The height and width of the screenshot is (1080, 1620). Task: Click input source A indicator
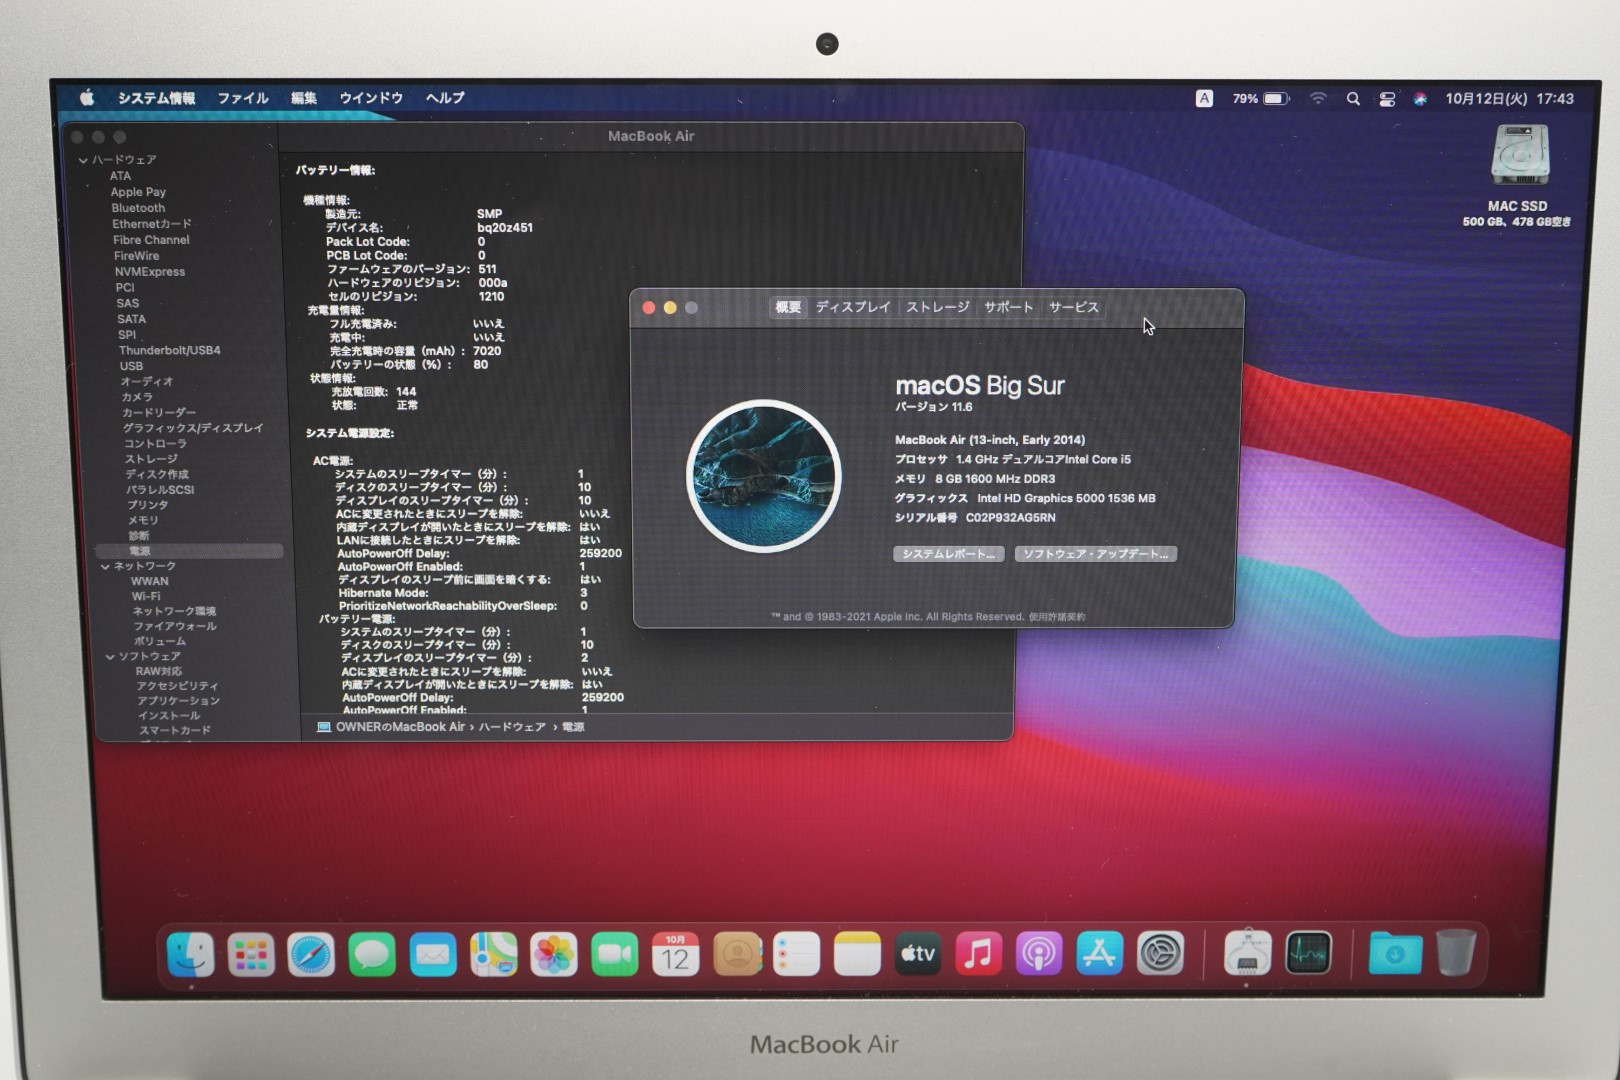coord(1204,98)
